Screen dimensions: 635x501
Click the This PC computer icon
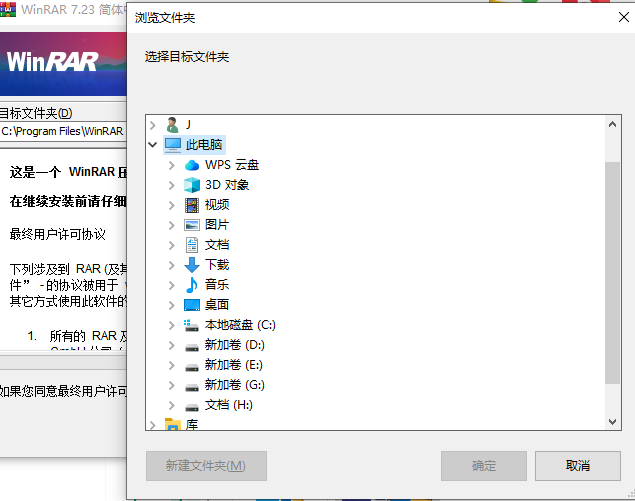point(173,145)
